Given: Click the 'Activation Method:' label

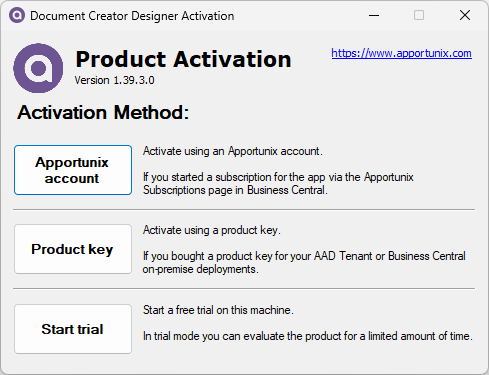Looking at the screenshot, I should click(x=103, y=112).
